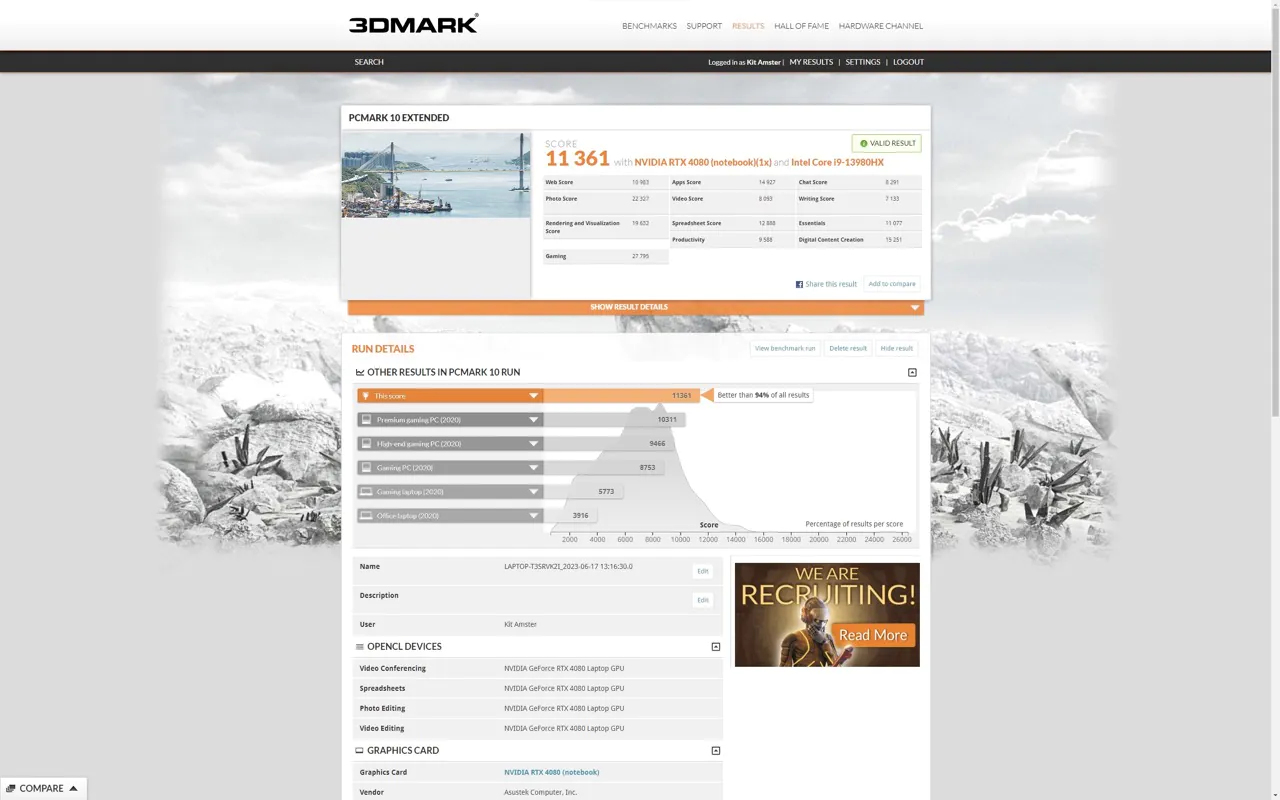Click the list icon beside OpenCL Devices

pos(360,647)
